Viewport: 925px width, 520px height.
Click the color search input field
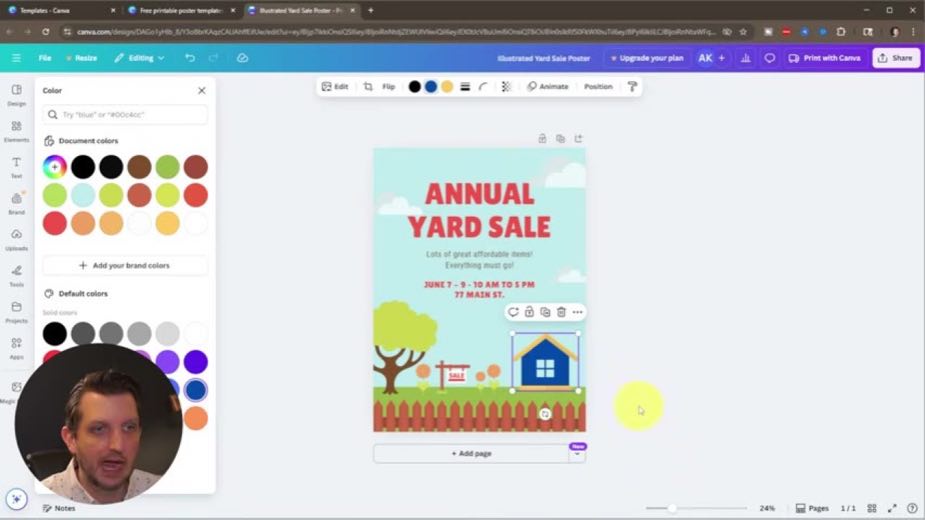click(x=124, y=115)
